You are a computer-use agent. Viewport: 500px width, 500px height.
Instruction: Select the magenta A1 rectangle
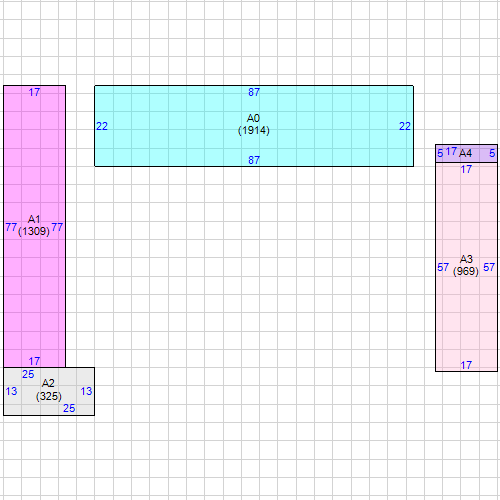coord(35,227)
